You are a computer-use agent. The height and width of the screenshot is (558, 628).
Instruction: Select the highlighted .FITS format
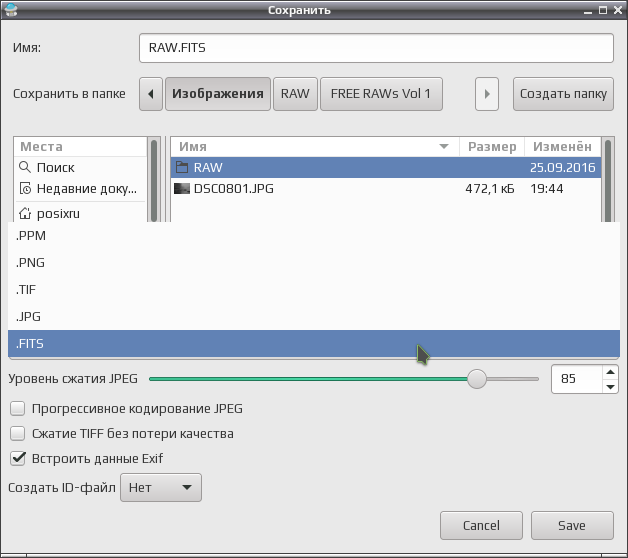coord(314,343)
